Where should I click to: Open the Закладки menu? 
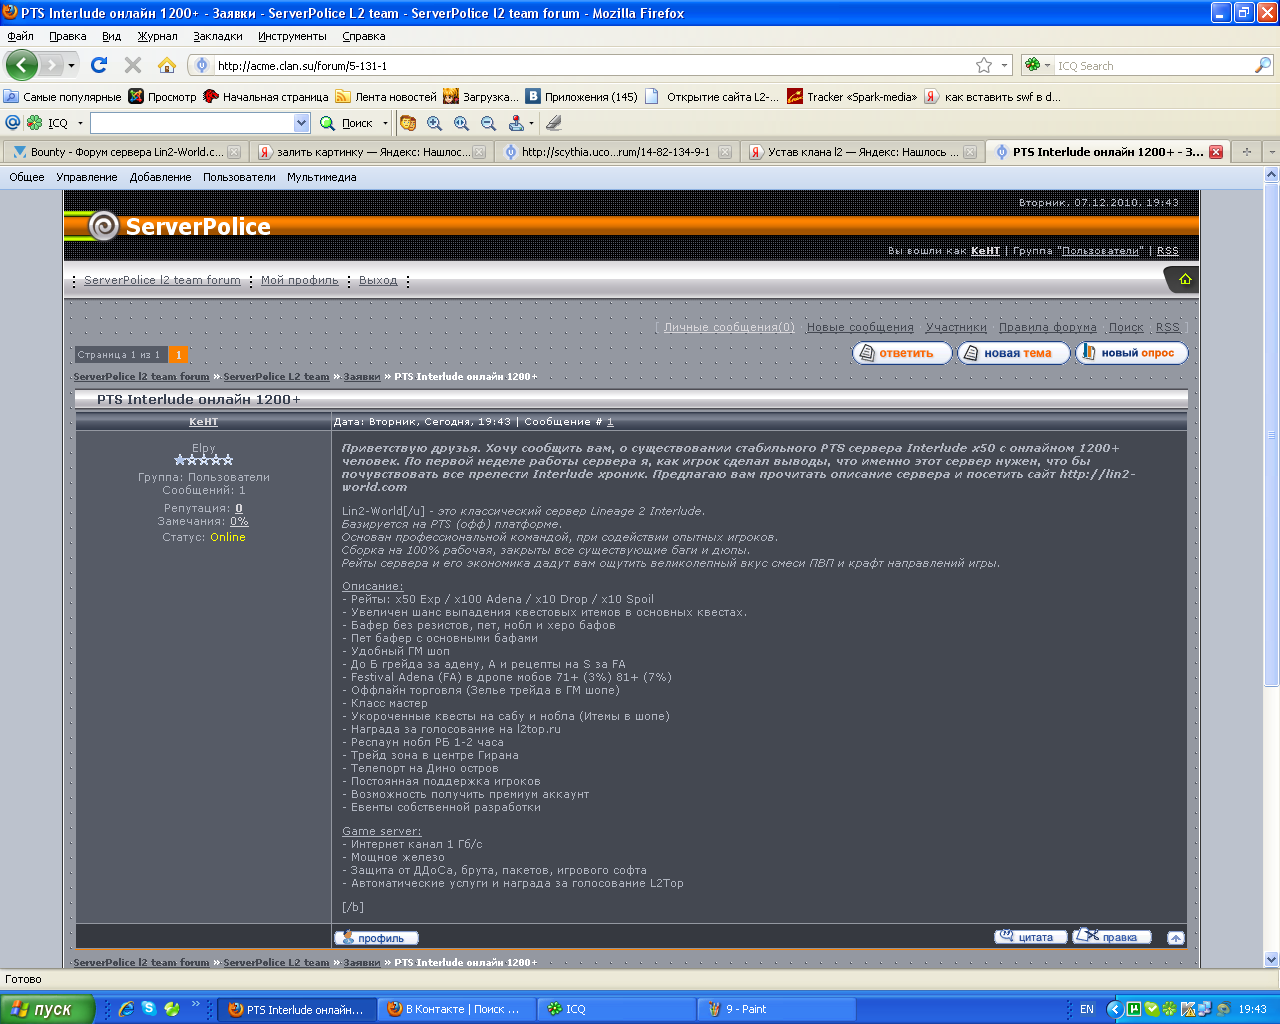[218, 36]
